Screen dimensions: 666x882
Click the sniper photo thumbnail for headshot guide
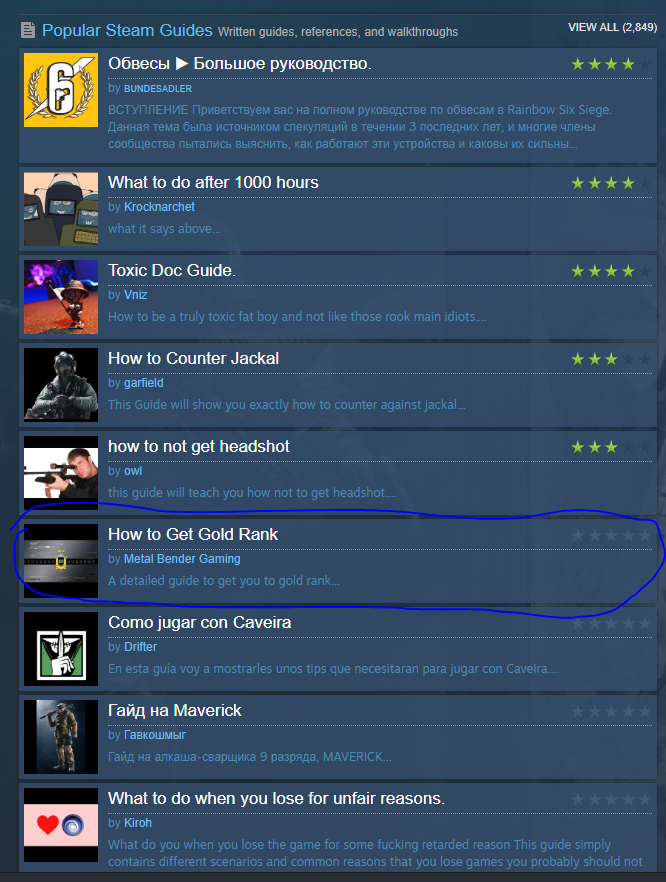click(x=61, y=473)
